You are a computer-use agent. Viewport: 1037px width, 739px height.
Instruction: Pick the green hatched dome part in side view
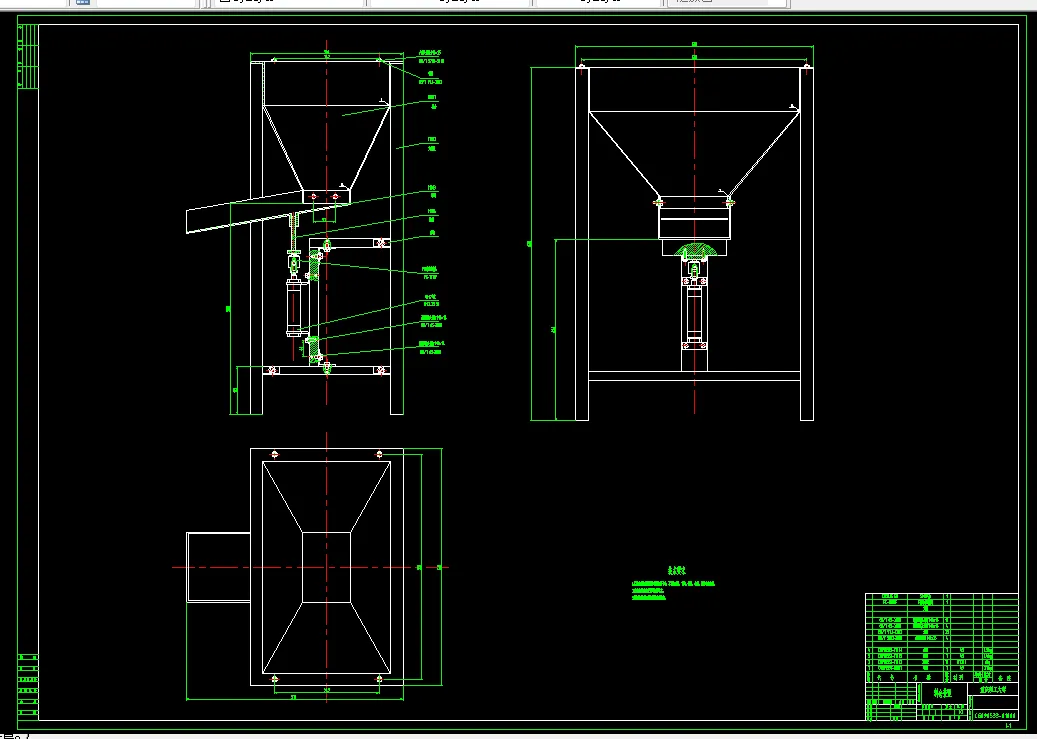pyautogui.click(x=694, y=251)
